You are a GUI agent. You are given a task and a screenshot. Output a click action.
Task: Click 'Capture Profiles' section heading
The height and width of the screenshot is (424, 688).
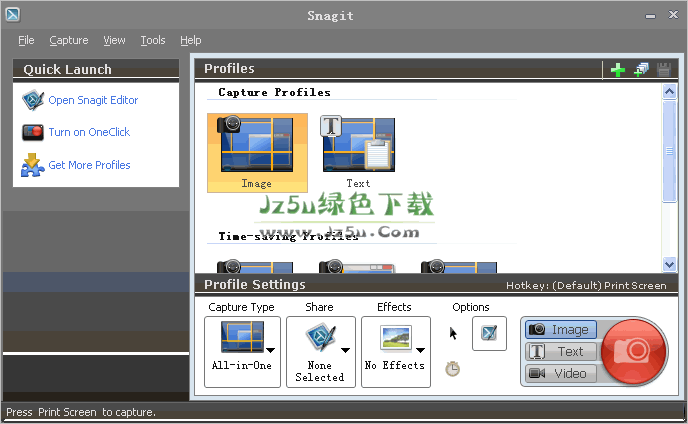click(274, 92)
